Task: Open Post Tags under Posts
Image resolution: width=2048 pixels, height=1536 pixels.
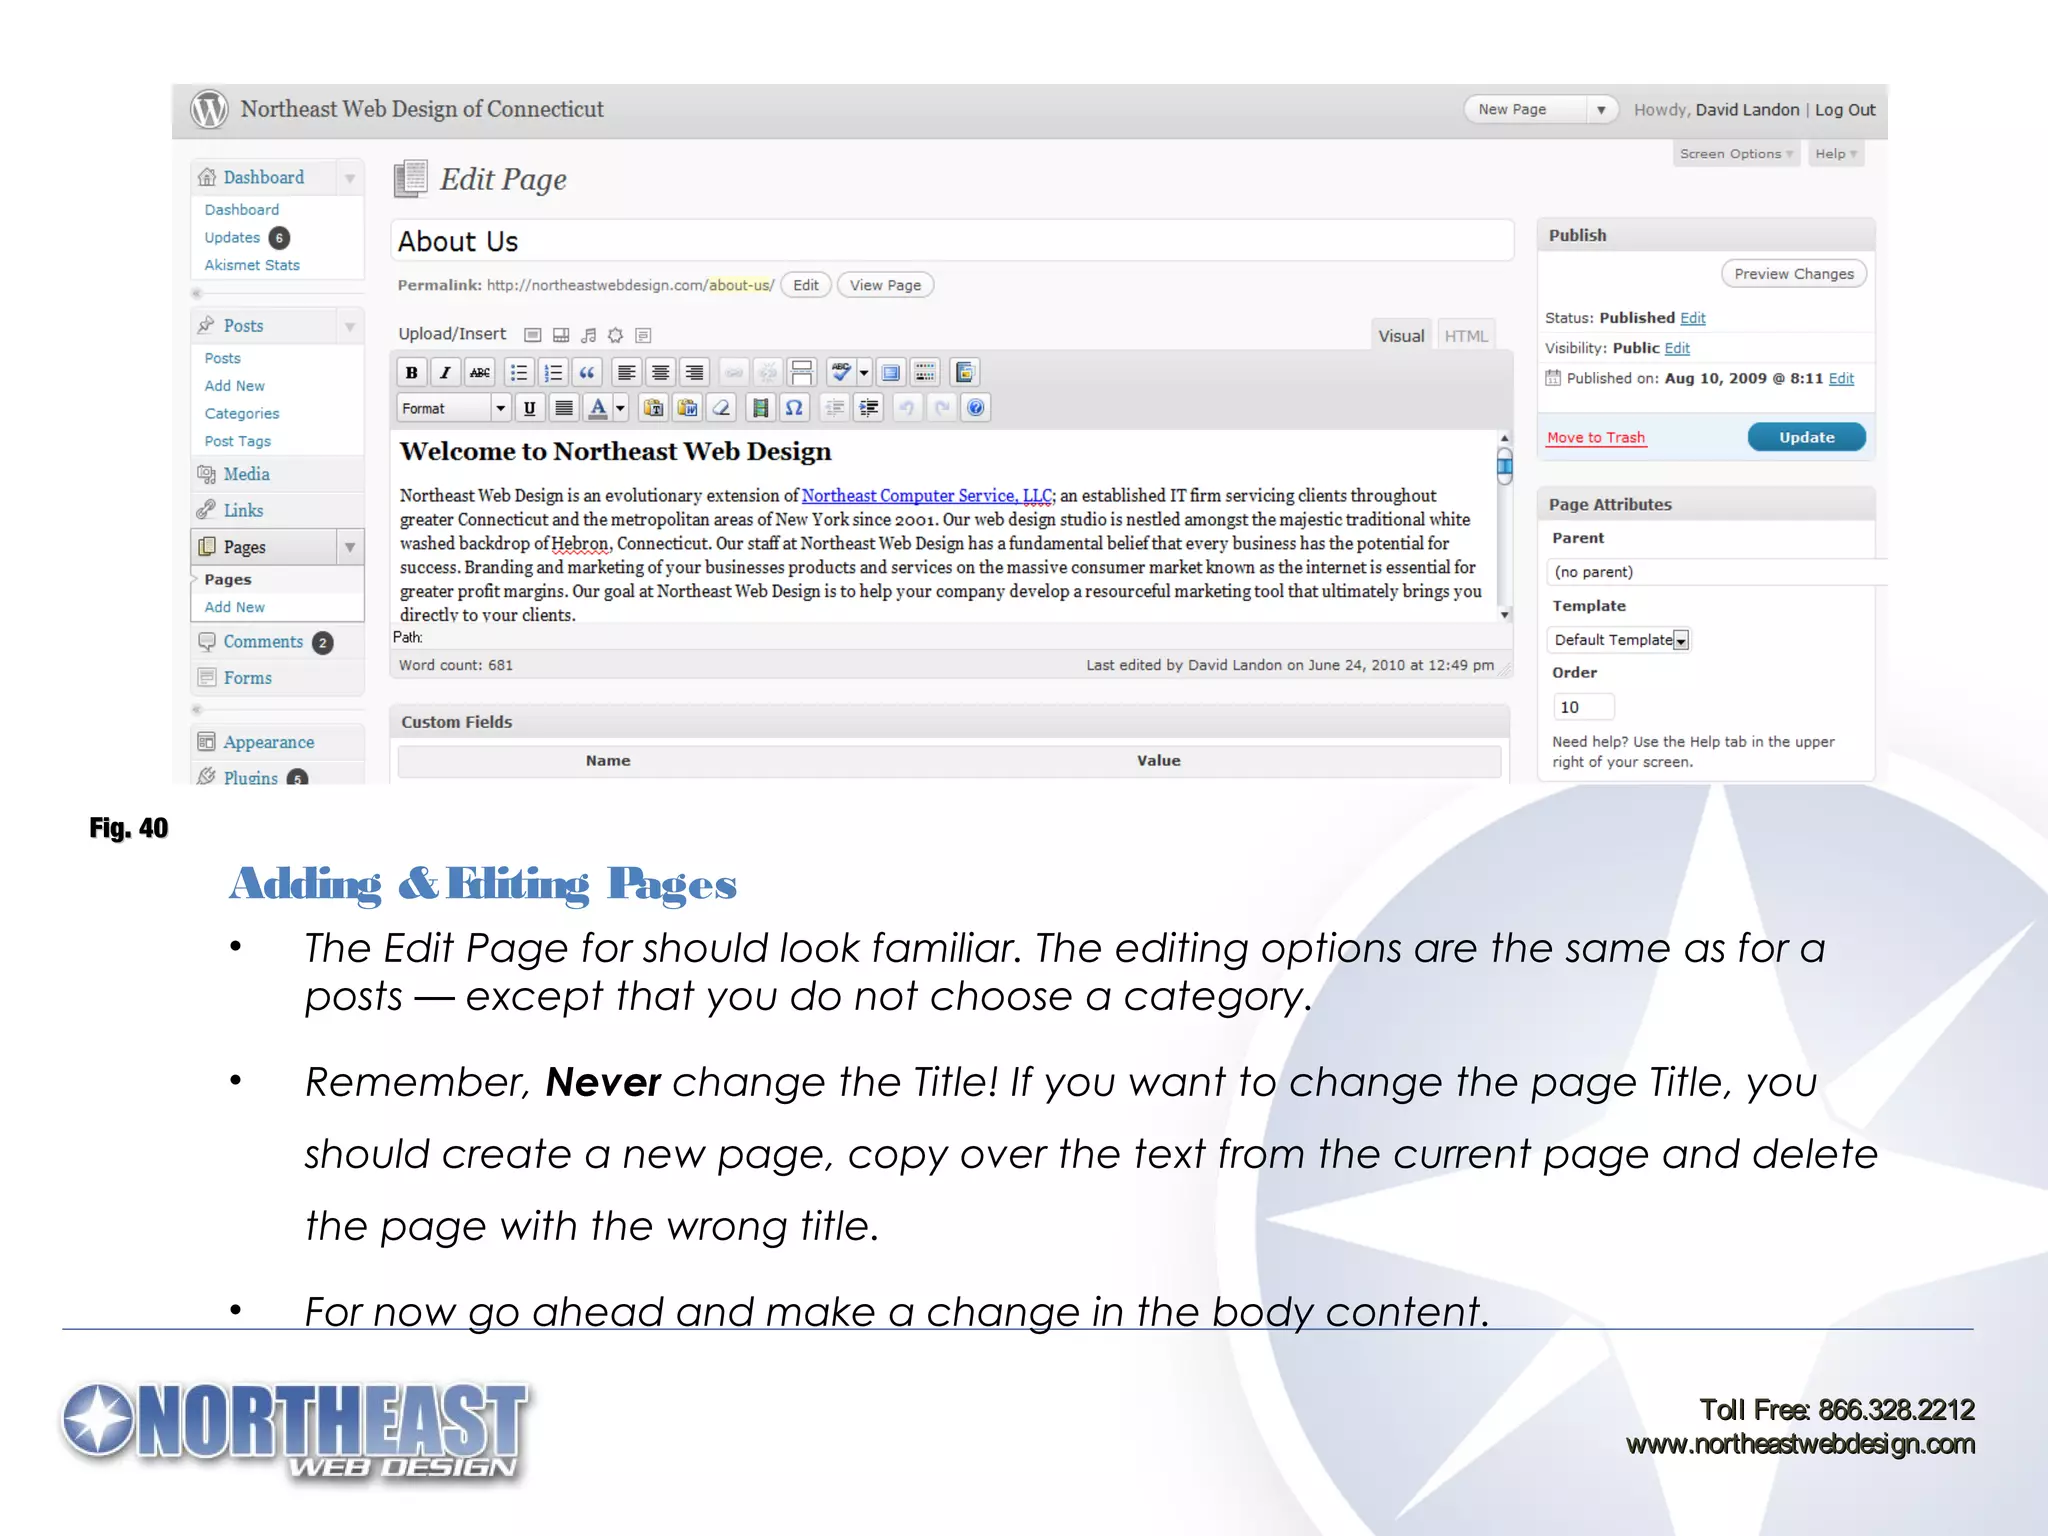Action: pyautogui.click(x=237, y=441)
